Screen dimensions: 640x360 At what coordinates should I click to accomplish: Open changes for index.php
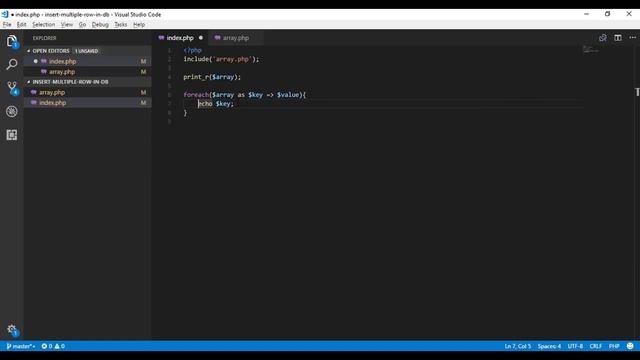(x=602, y=38)
